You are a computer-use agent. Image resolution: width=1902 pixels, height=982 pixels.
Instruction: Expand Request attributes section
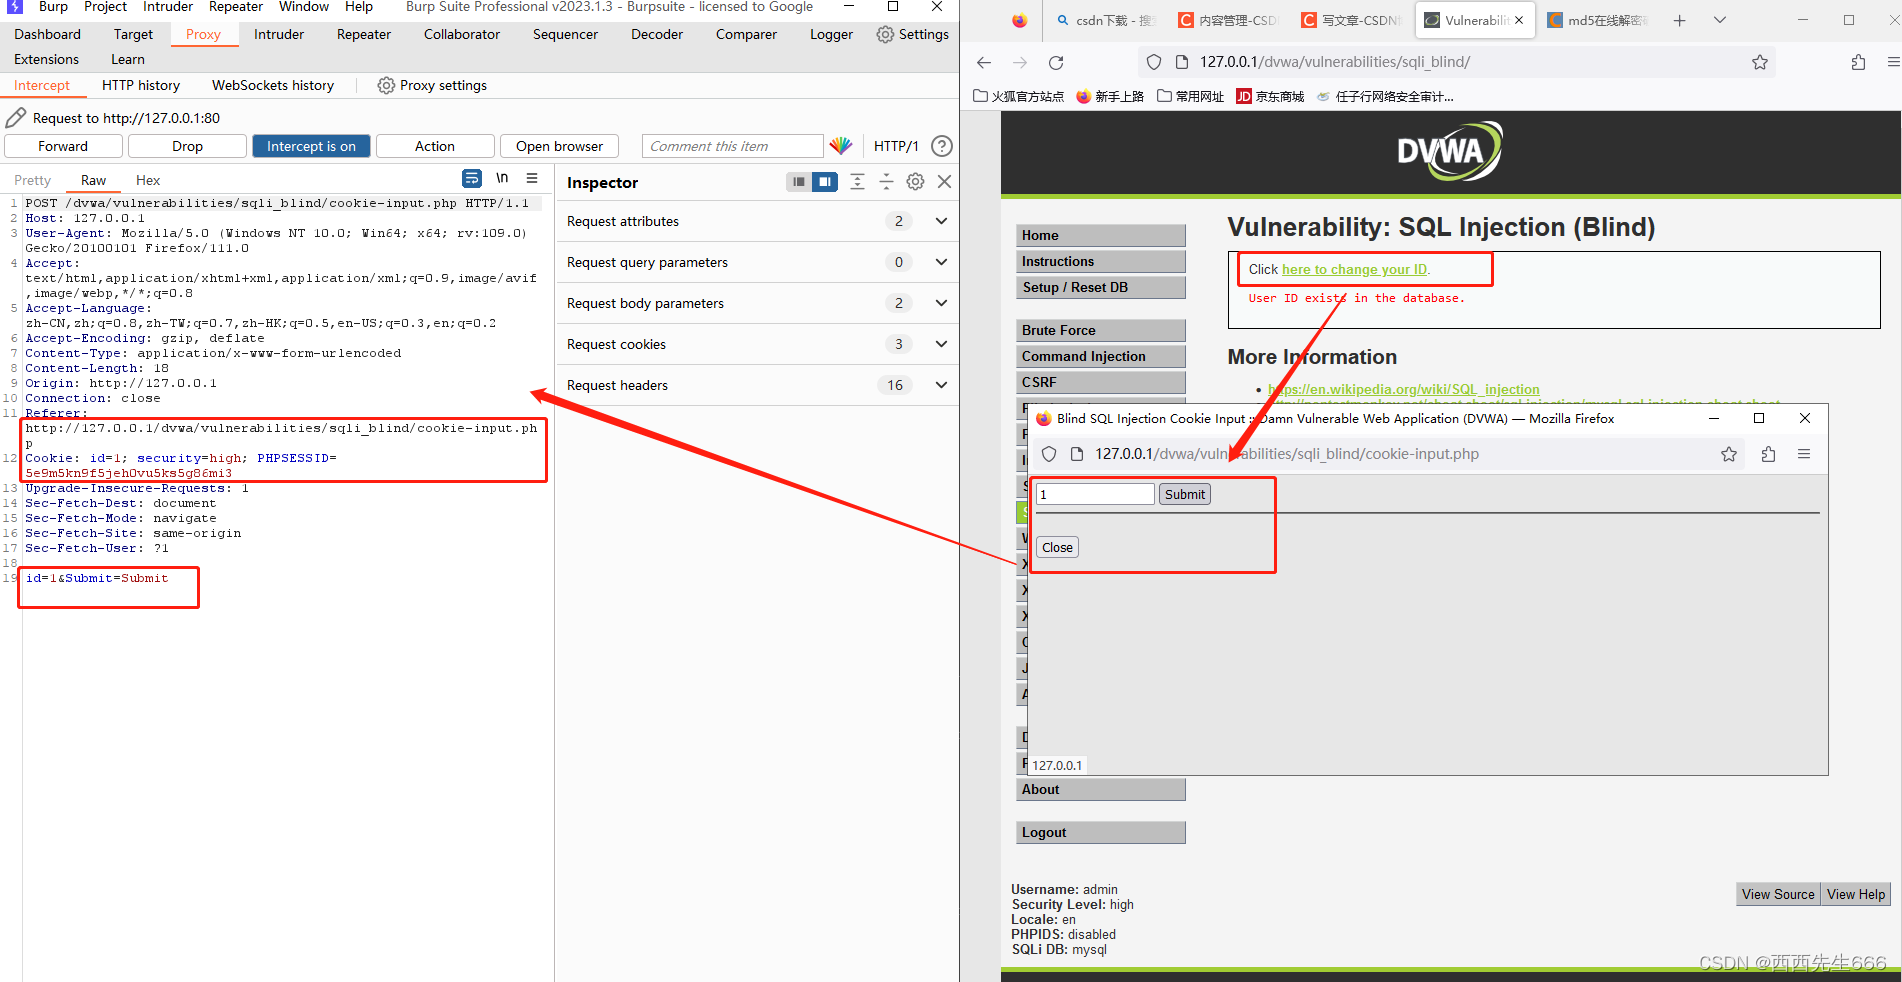click(x=757, y=221)
